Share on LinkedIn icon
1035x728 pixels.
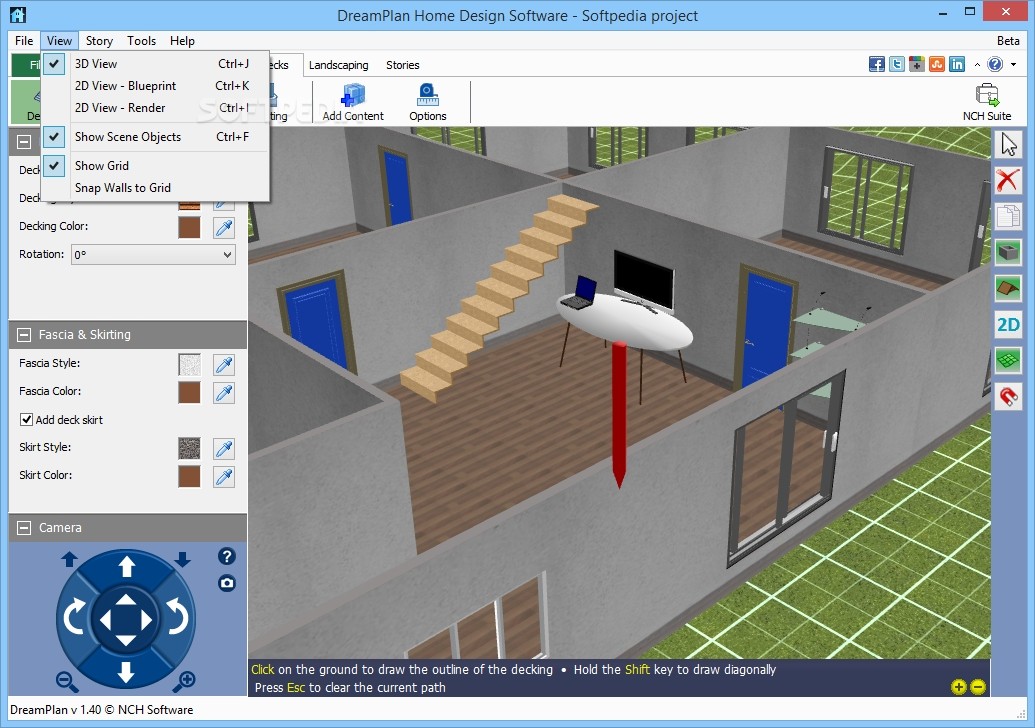[956, 64]
